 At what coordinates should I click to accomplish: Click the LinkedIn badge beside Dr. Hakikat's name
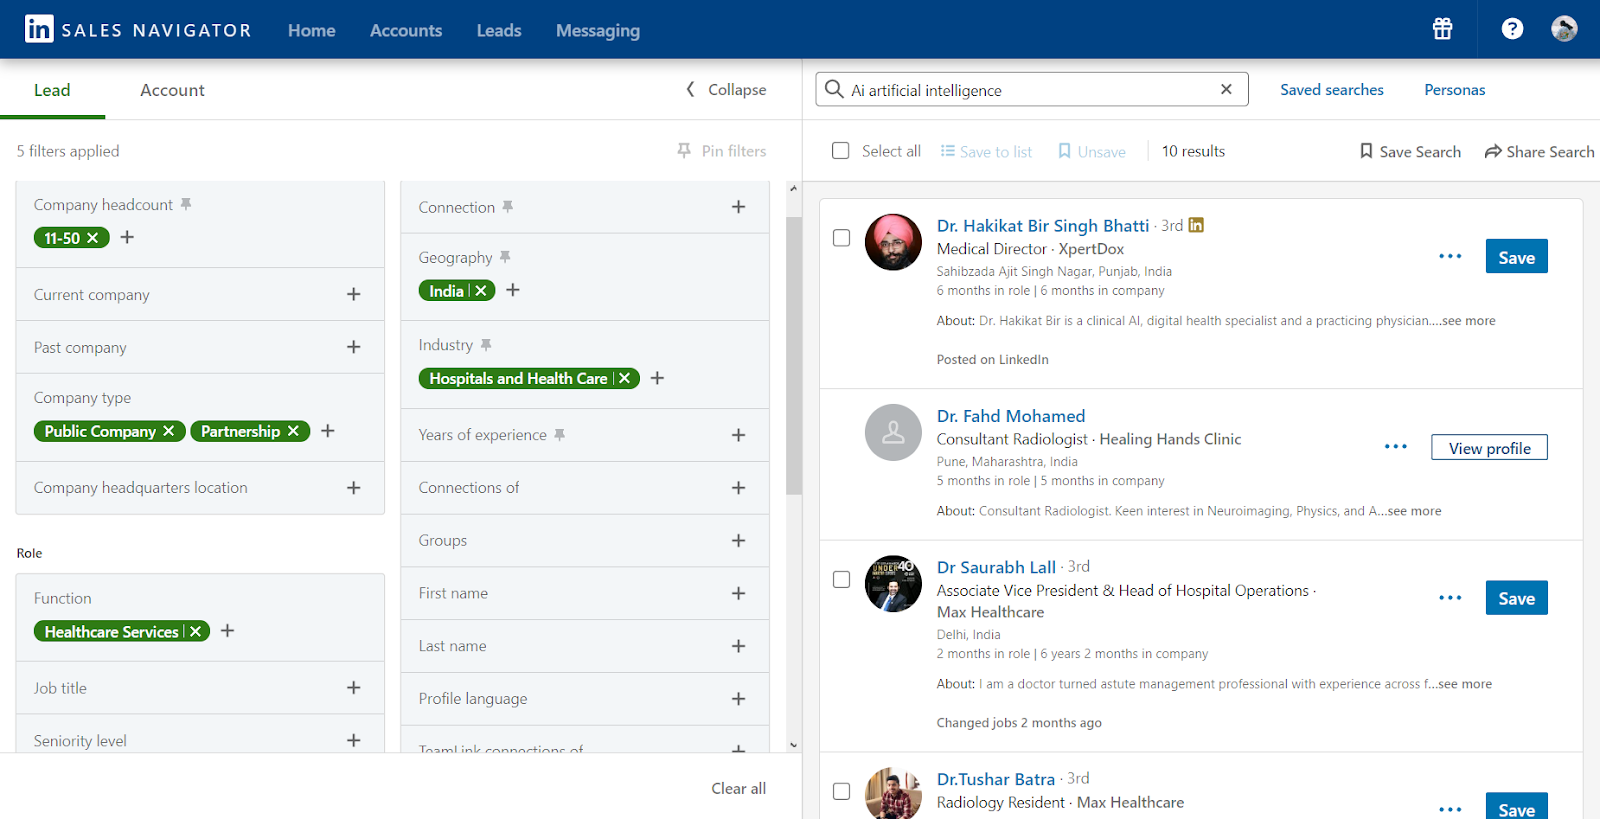click(x=1196, y=225)
